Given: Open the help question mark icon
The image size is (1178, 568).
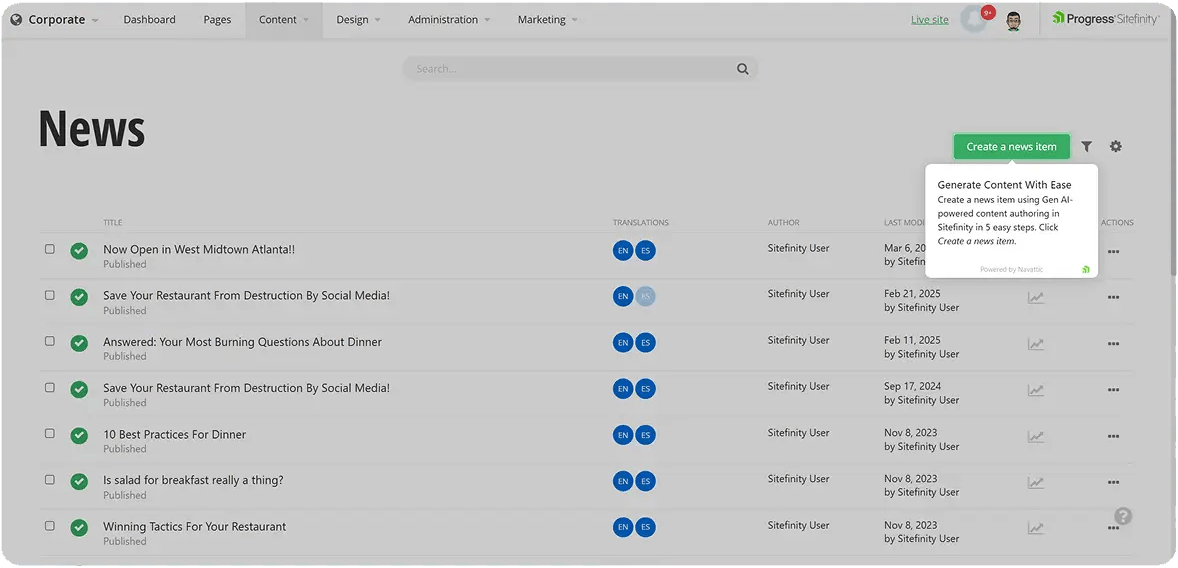Looking at the screenshot, I should click(1123, 516).
